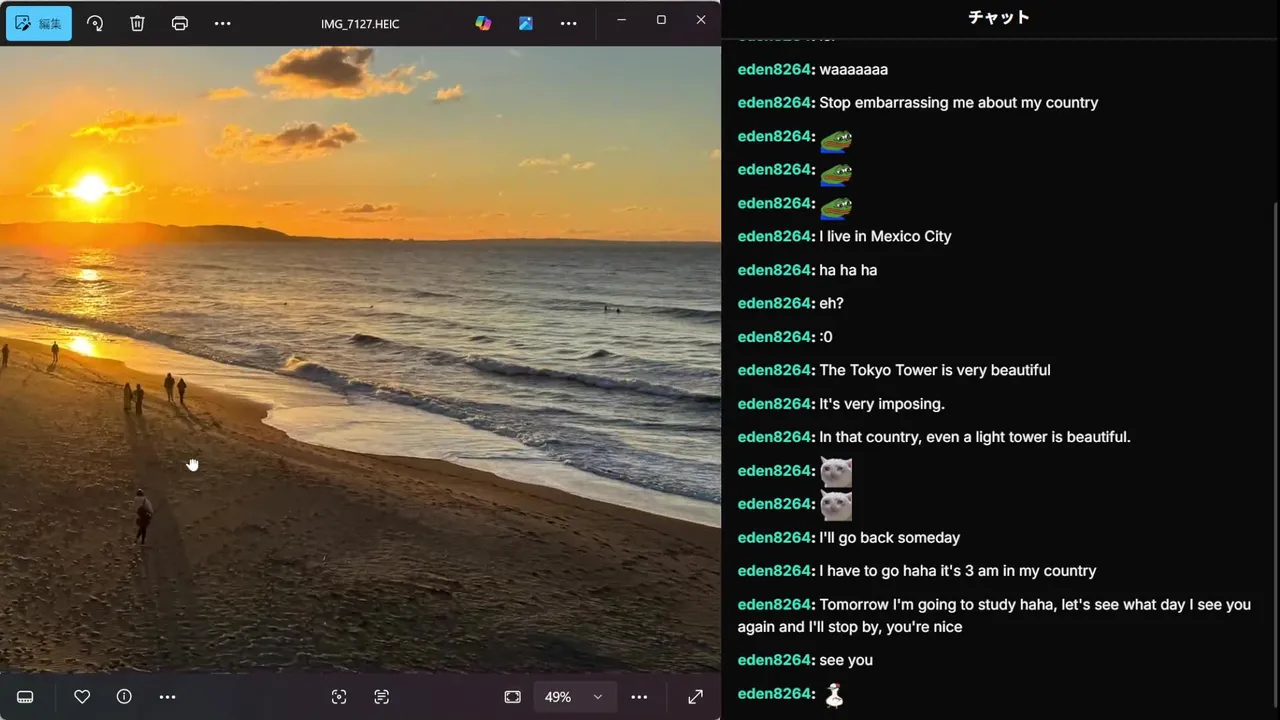Open bottom-left more options after info icon
Screen dimensions: 1280x720
(x=167, y=697)
